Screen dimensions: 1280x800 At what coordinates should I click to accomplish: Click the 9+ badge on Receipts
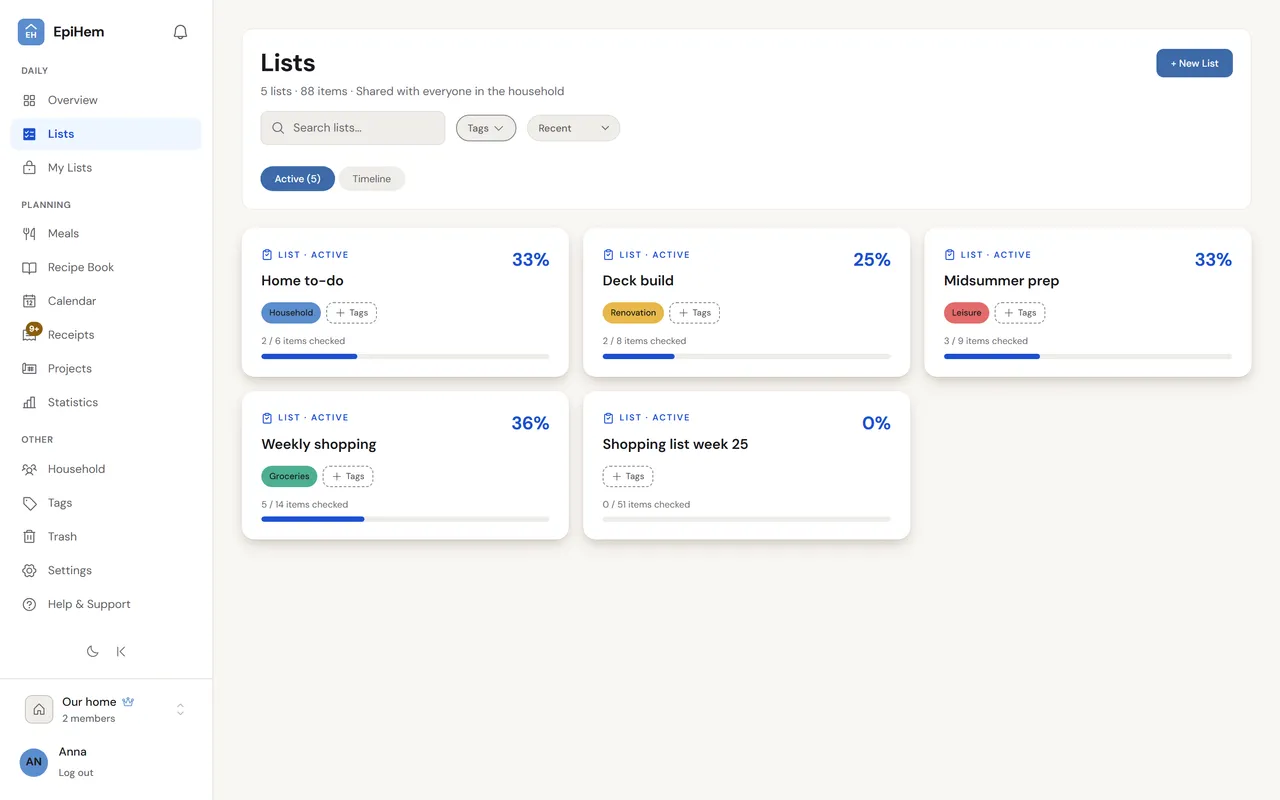click(34, 328)
